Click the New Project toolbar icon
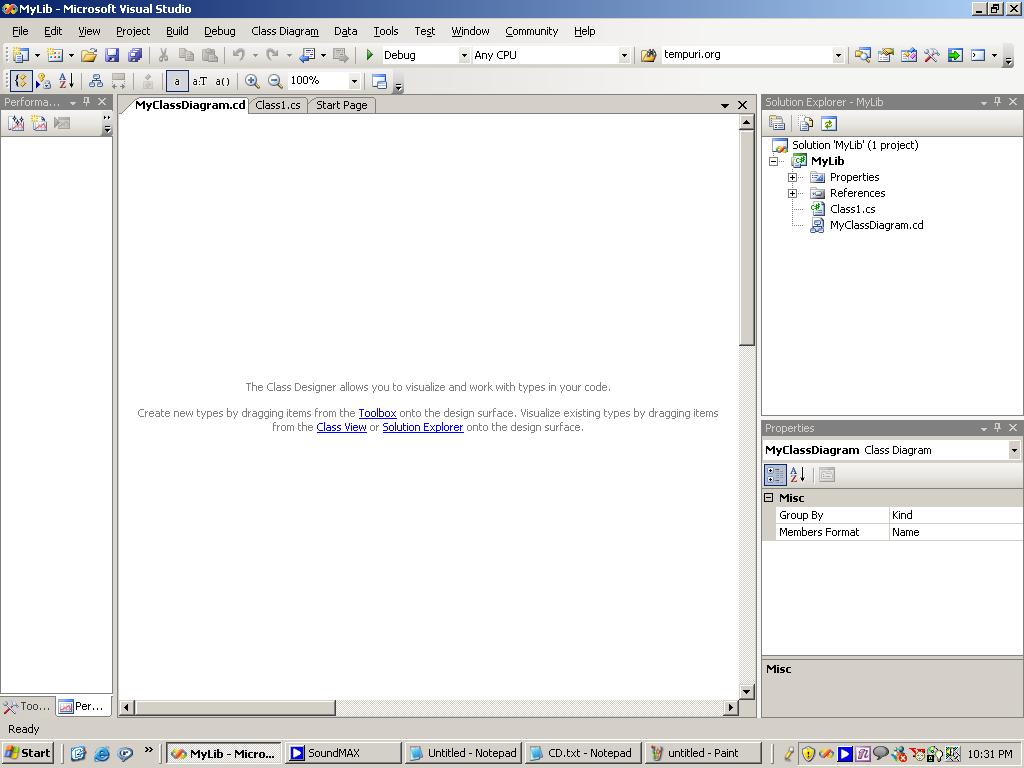 pyautogui.click(x=21, y=56)
